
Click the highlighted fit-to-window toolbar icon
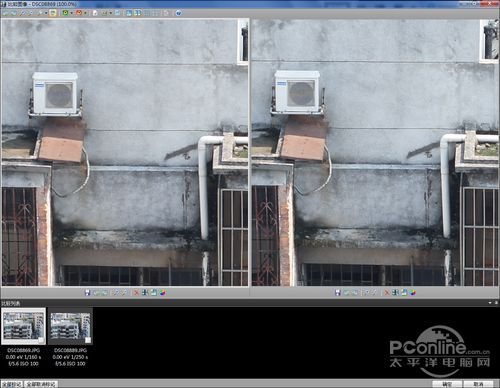[x=53, y=13]
